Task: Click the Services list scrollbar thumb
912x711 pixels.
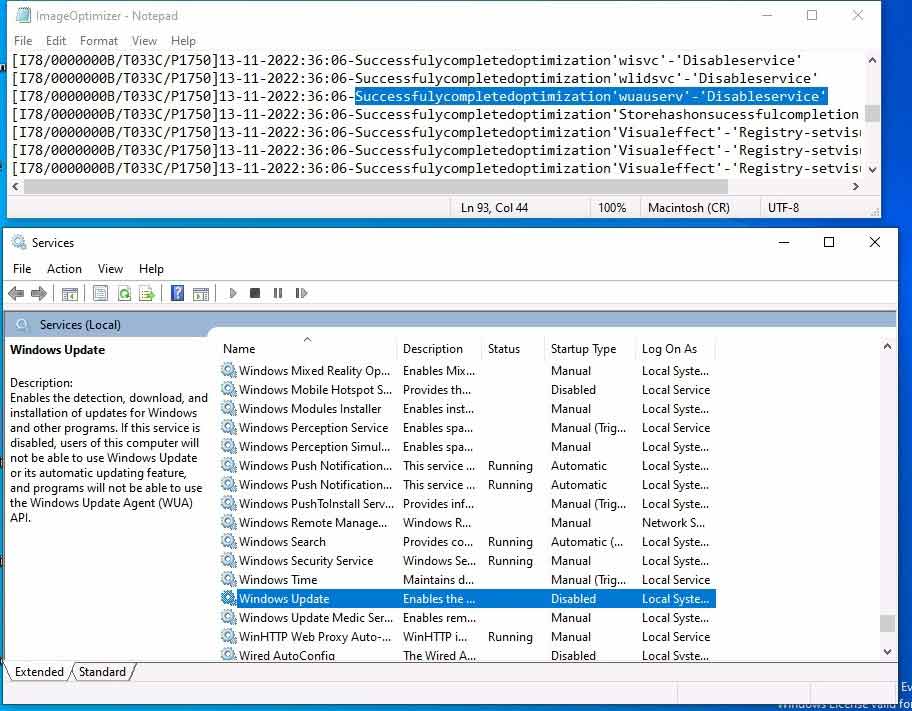Action: click(x=887, y=623)
